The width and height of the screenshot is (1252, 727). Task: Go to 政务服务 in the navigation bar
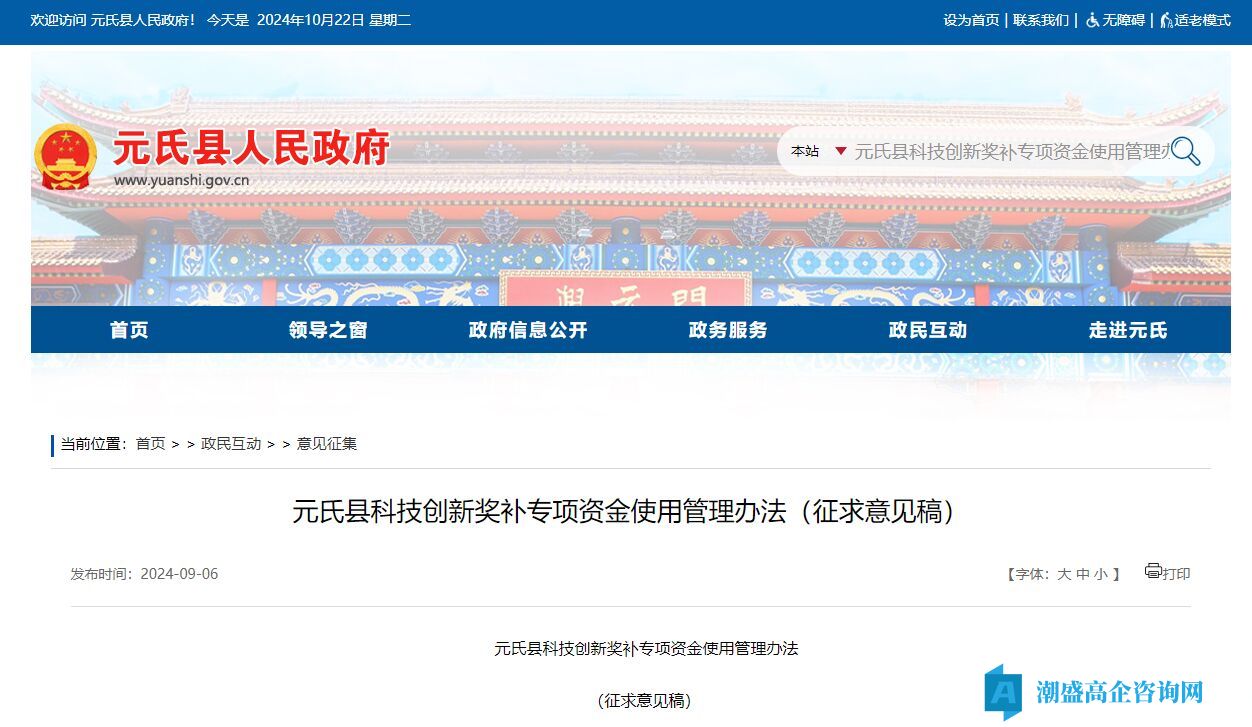(728, 330)
